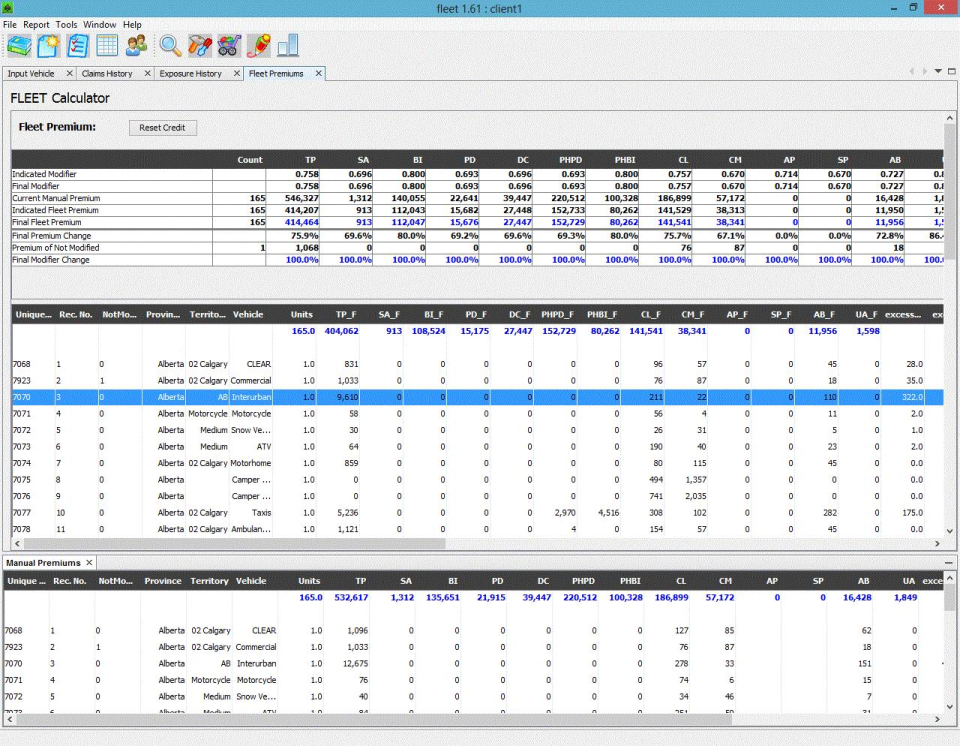The width and height of the screenshot is (960, 746).
Task: Select the Fleet Premiums tab
Action: [276, 73]
